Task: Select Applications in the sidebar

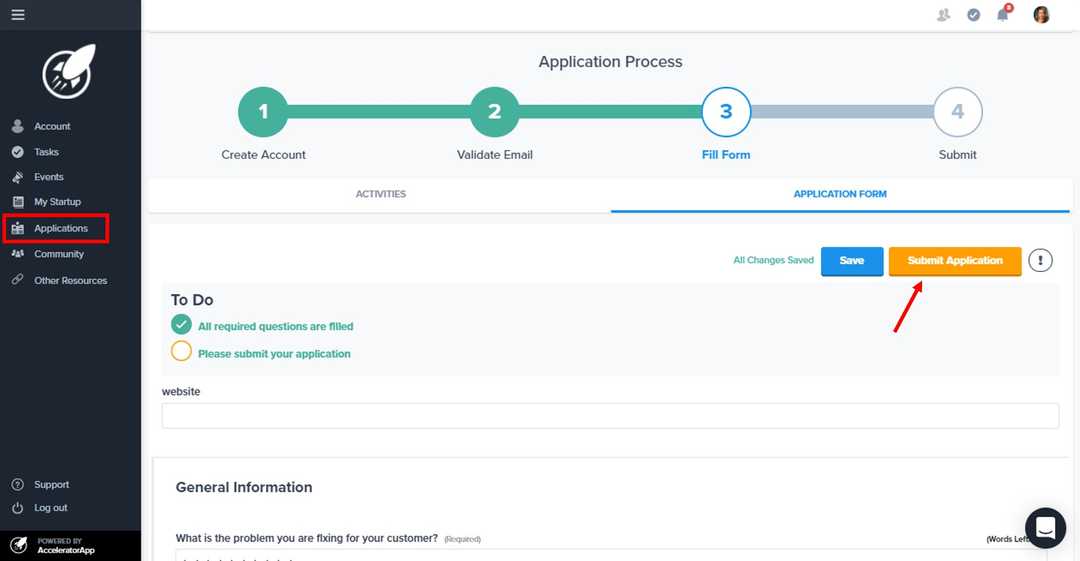Action: (x=61, y=228)
